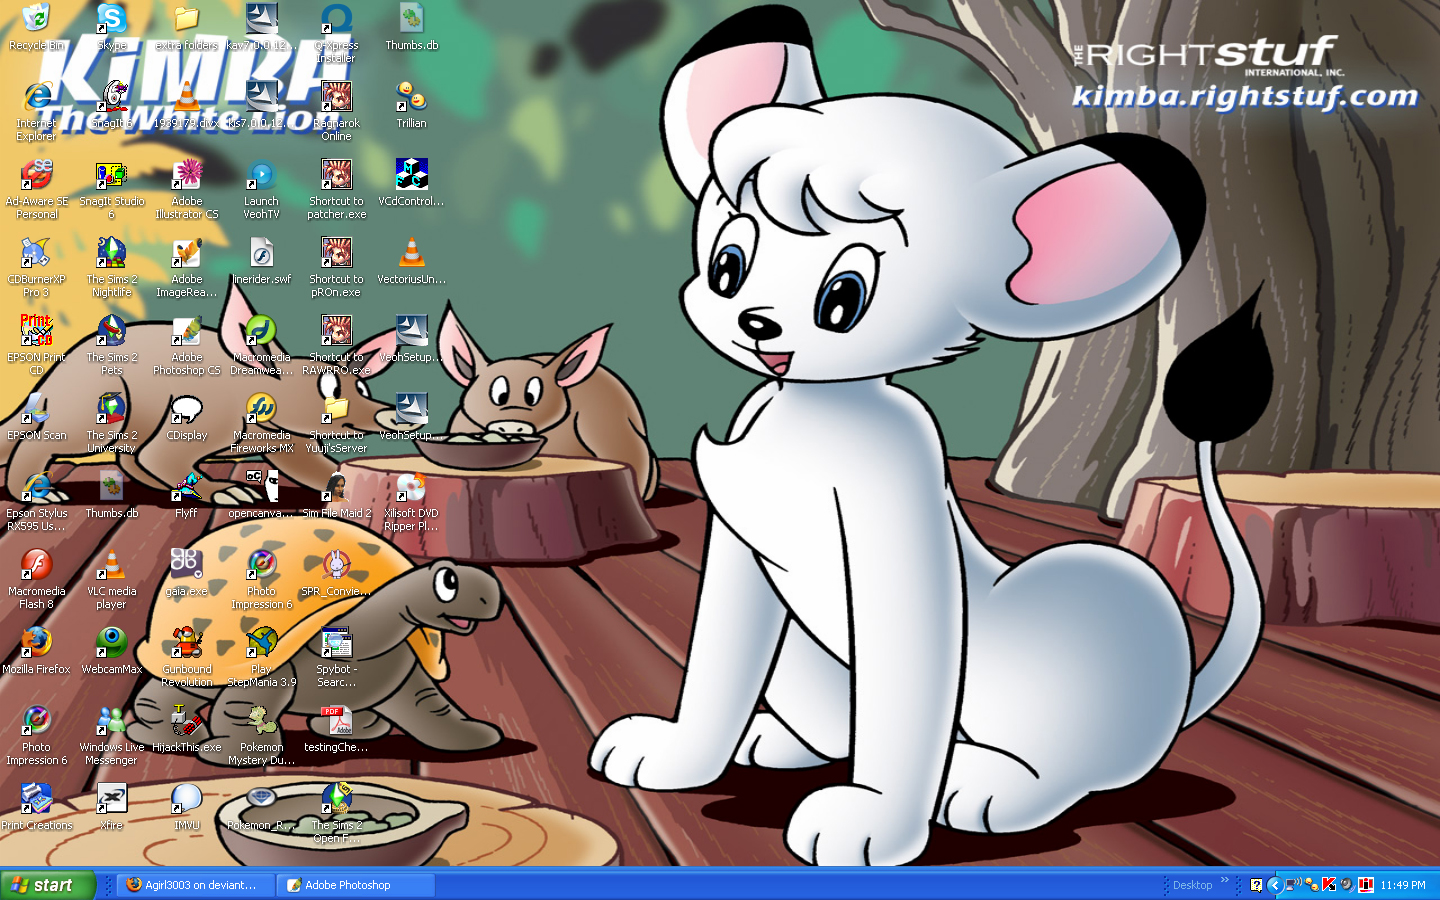Viewport: 1440px width, 900px height.
Task: Run the HijackThis.exe icon
Action: coord(186,729)
